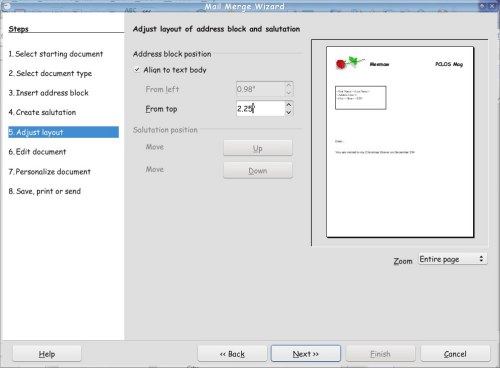This screenshot has width=500, height=368.
Task: Click the disabled From left field
Action: (260, 89)
